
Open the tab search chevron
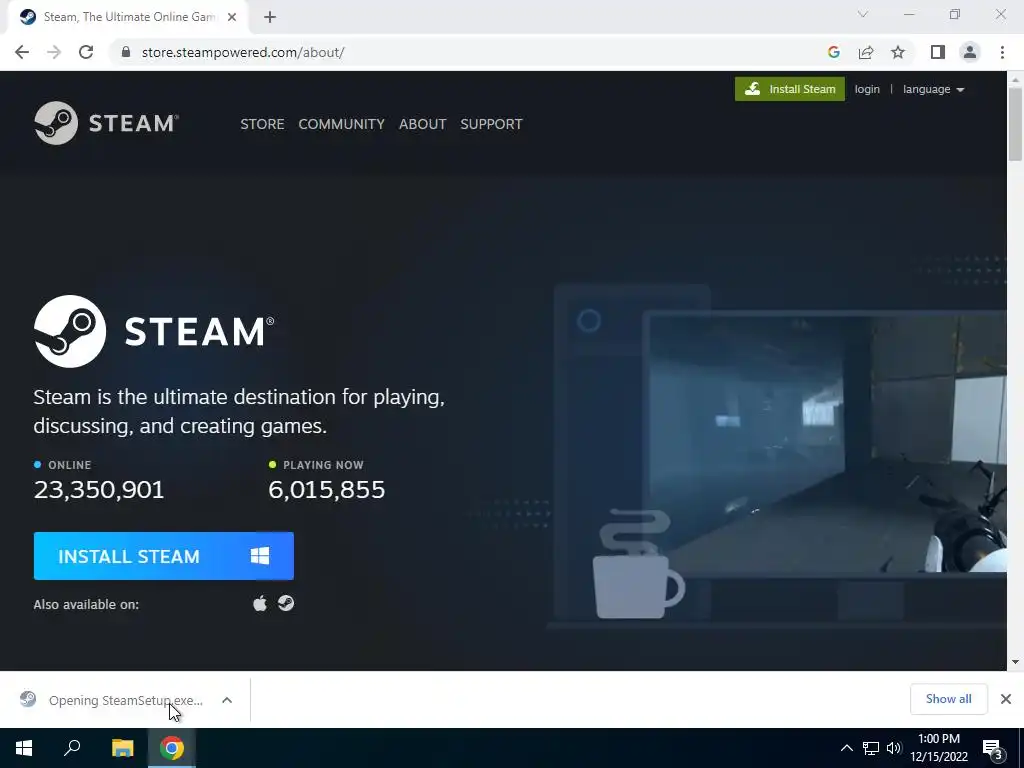pos(863,14)
